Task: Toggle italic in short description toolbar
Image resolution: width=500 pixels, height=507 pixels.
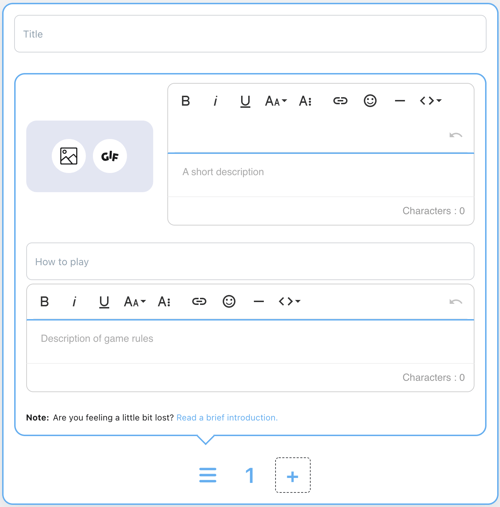Action: [215, 101]
